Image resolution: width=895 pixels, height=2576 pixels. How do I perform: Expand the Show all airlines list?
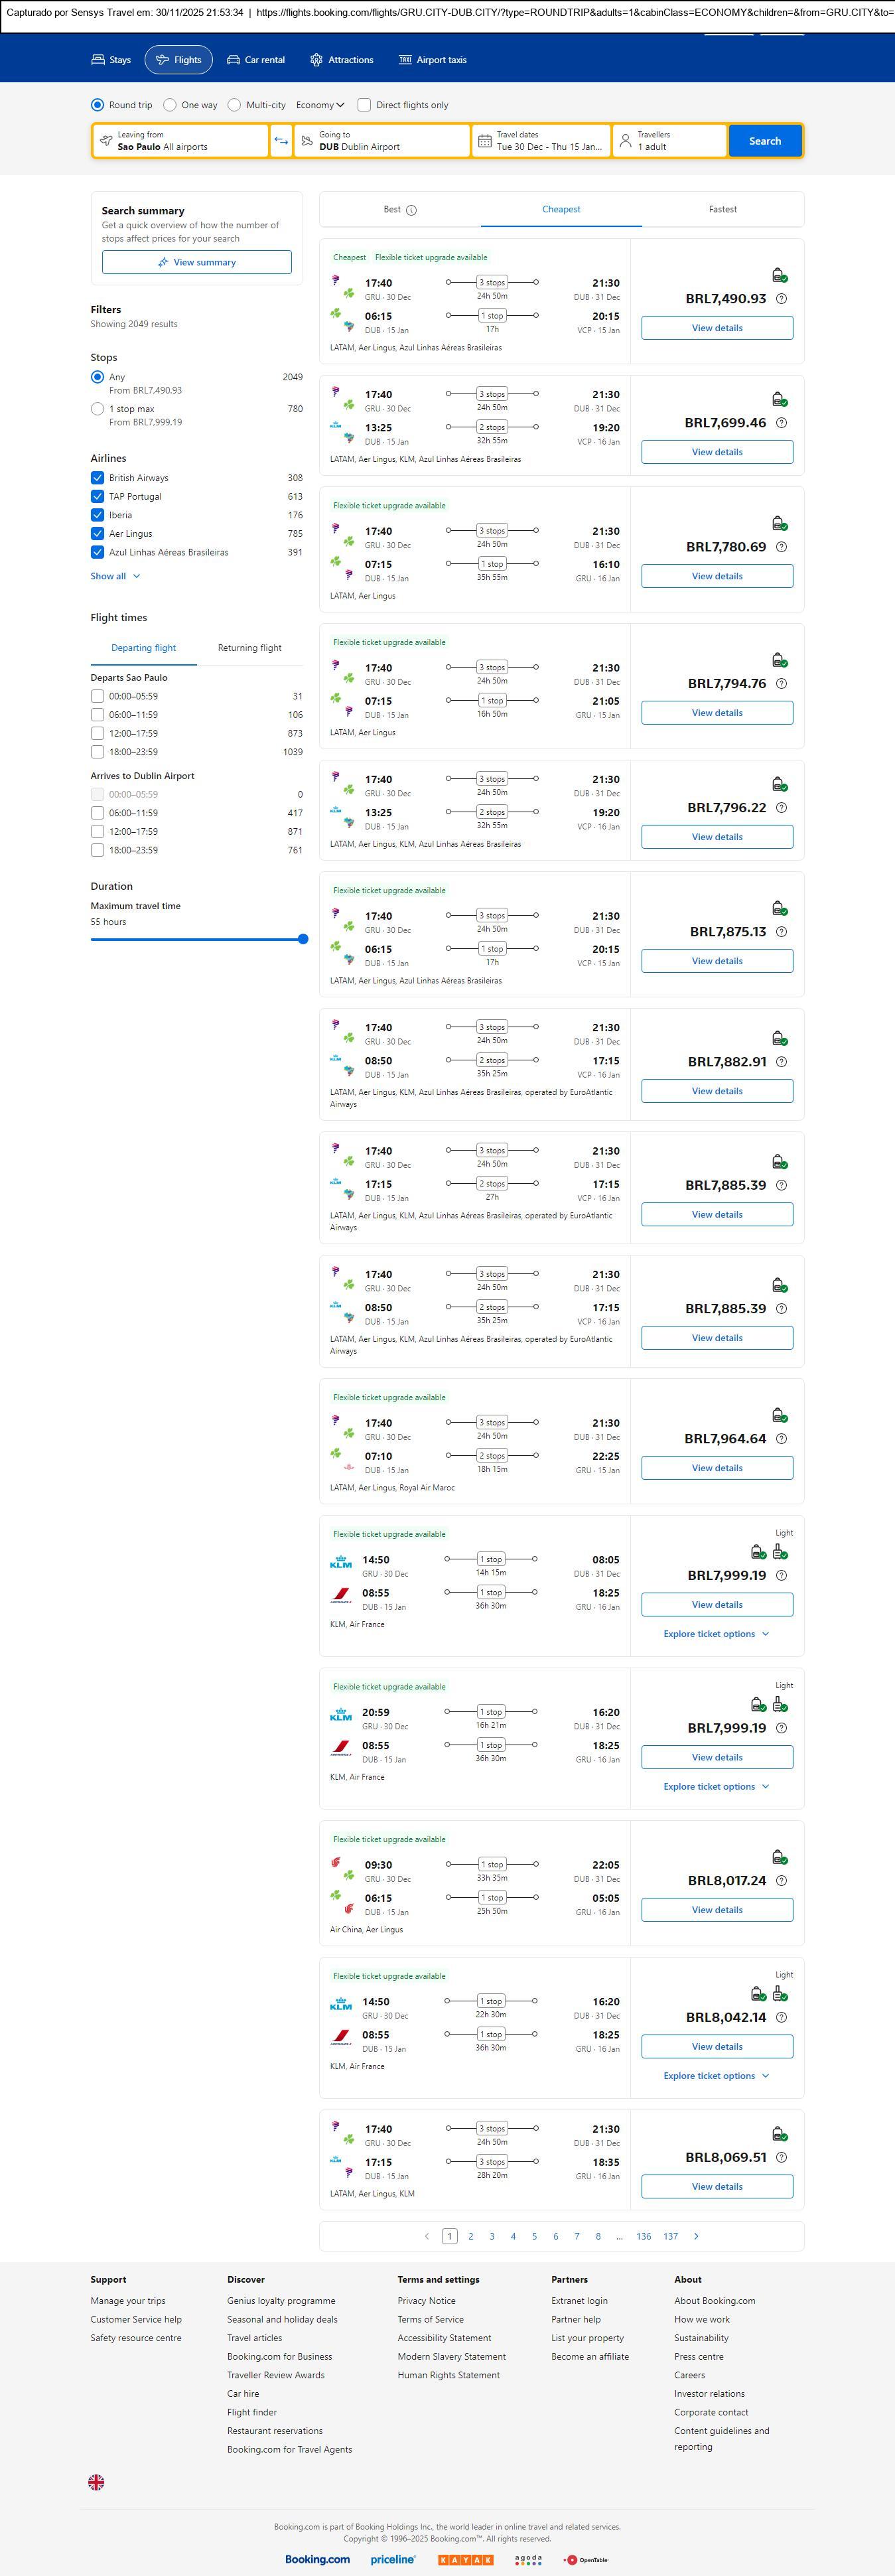[x=115, y=576]
